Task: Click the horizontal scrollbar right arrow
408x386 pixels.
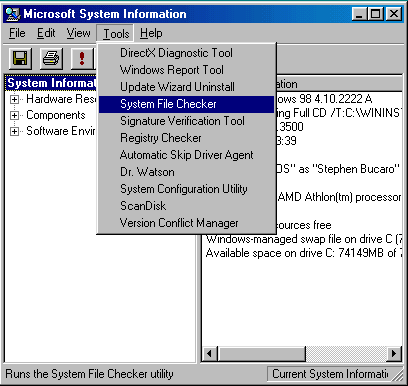Action: 394,354
